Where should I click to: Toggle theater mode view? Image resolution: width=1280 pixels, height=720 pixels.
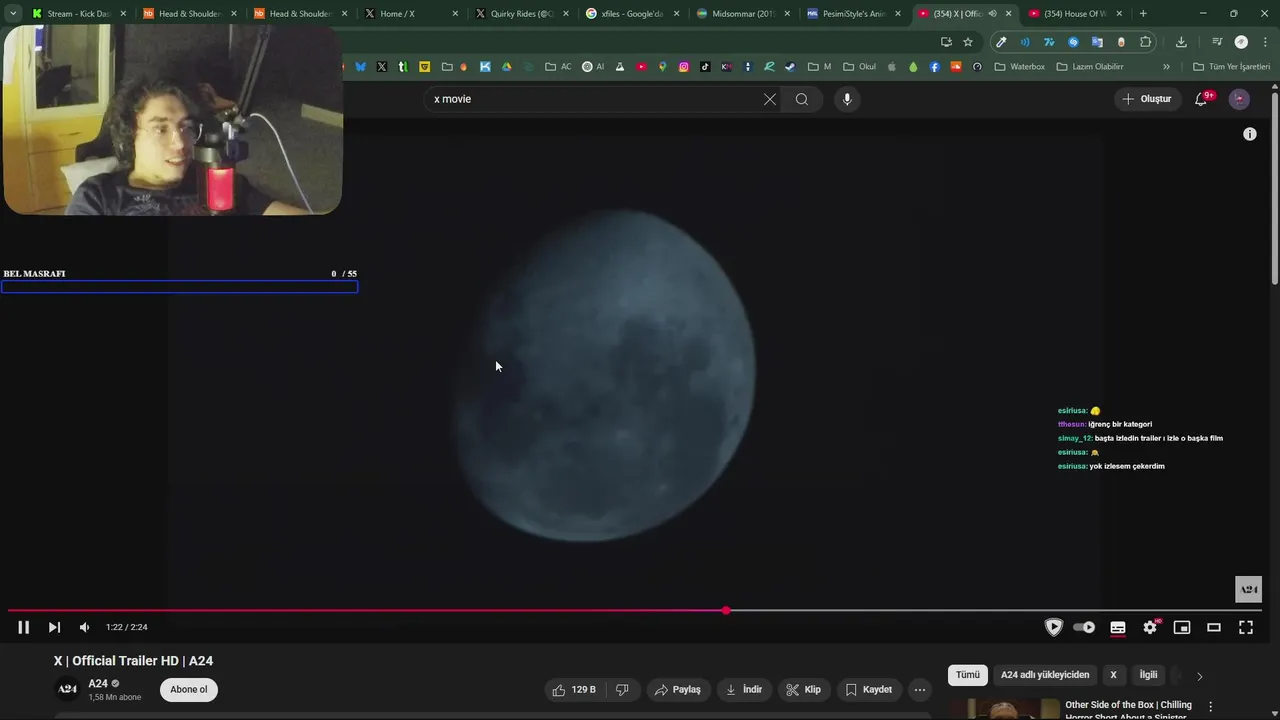point(1214,627)
